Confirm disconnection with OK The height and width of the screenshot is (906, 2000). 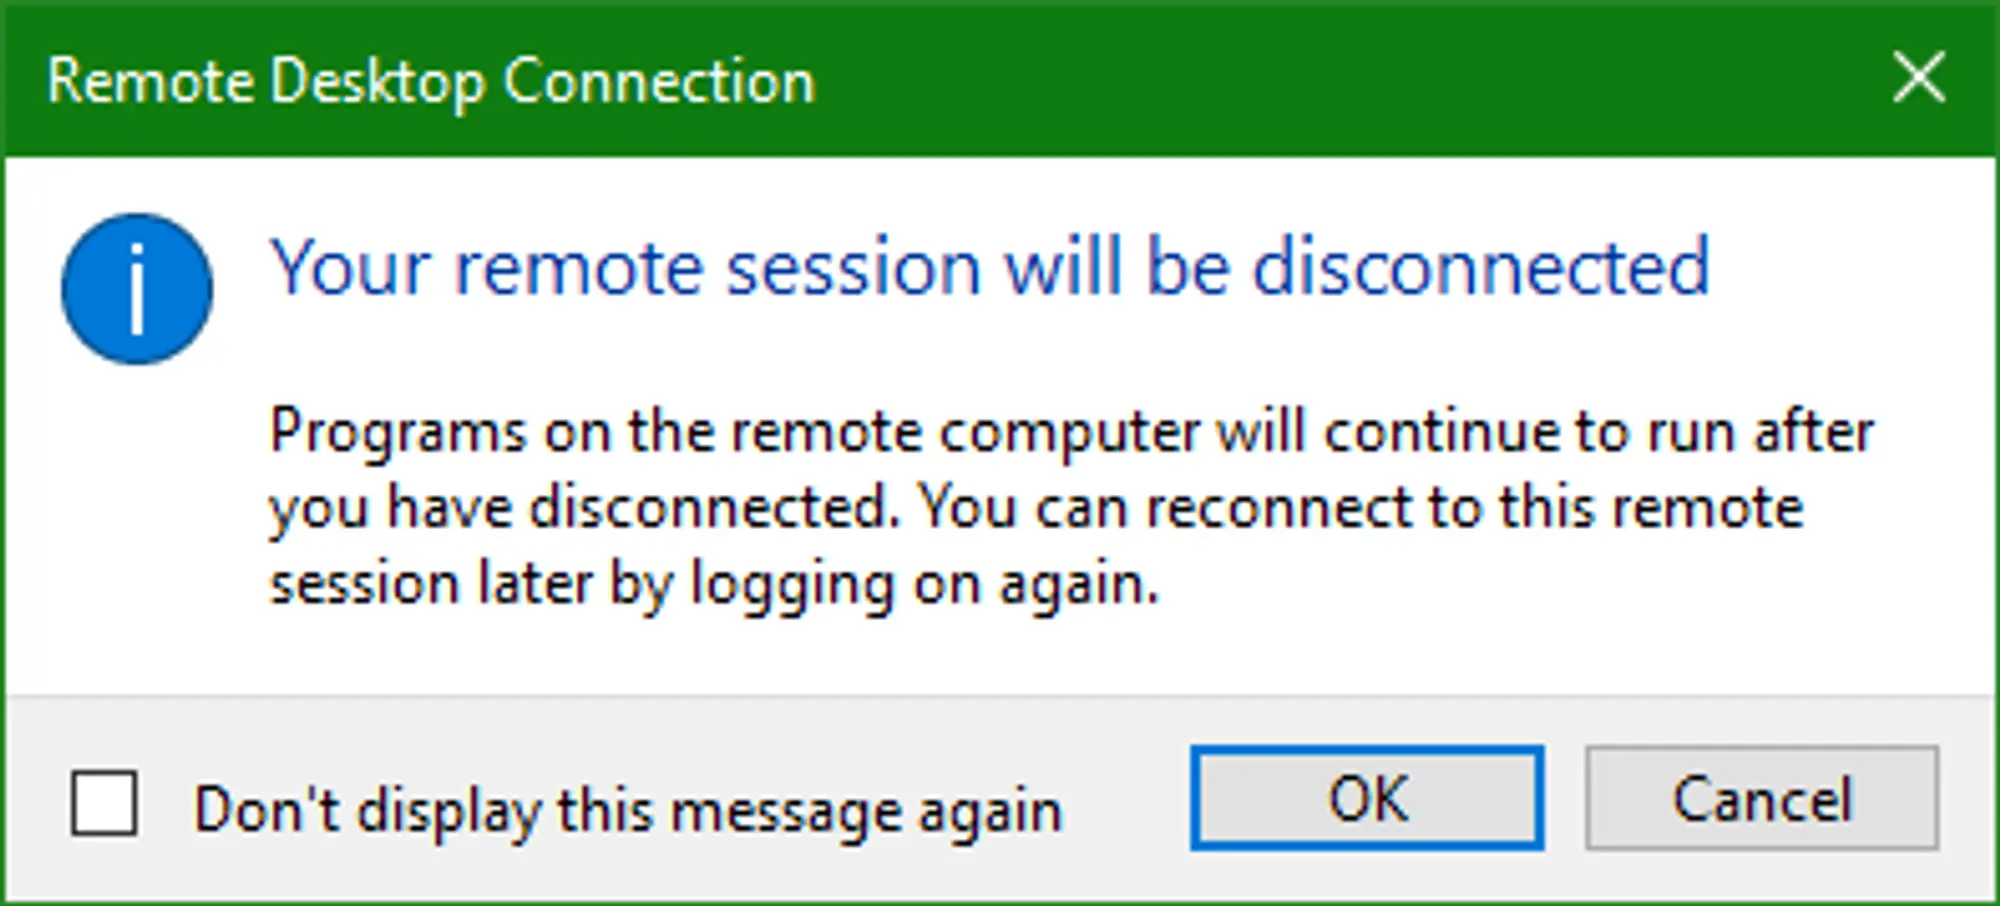pos(1368,798)
